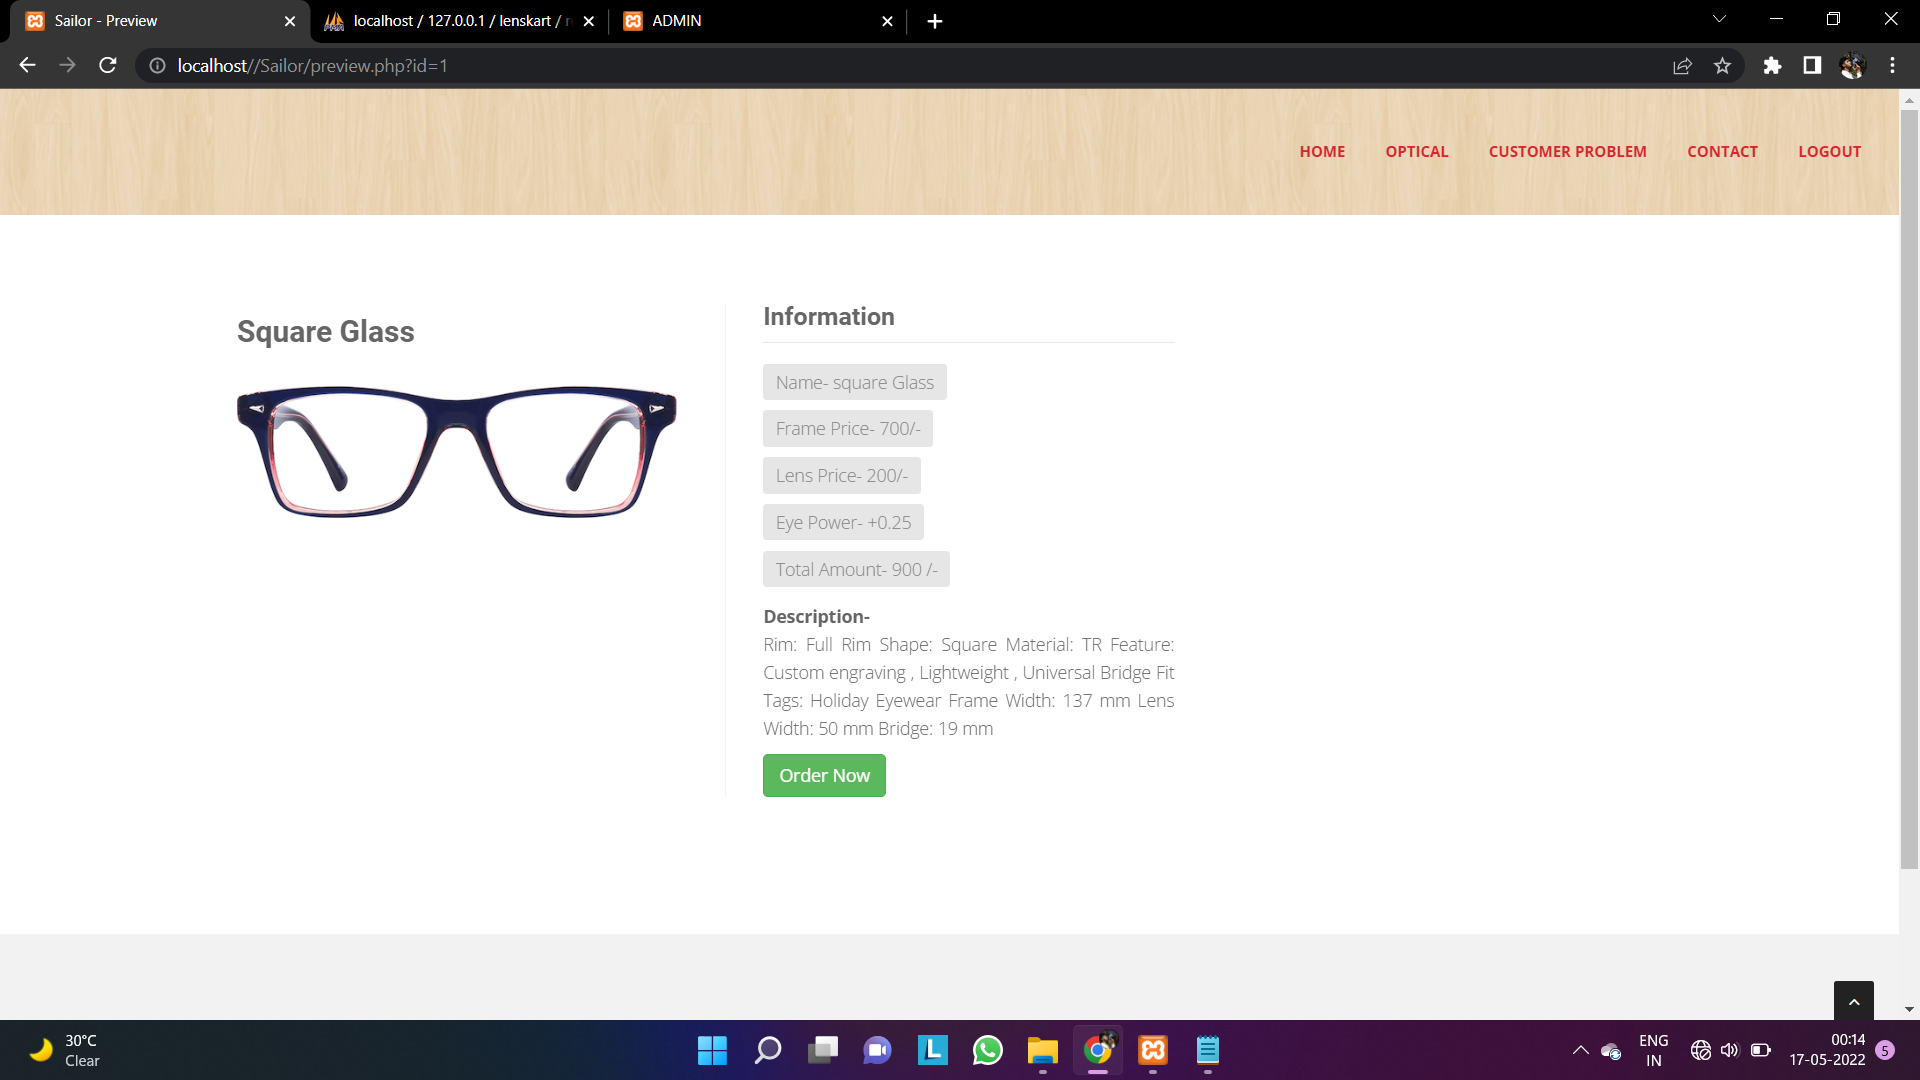Open taskbar search magnifier
1920x1080 pixels.
[767, 1050]
